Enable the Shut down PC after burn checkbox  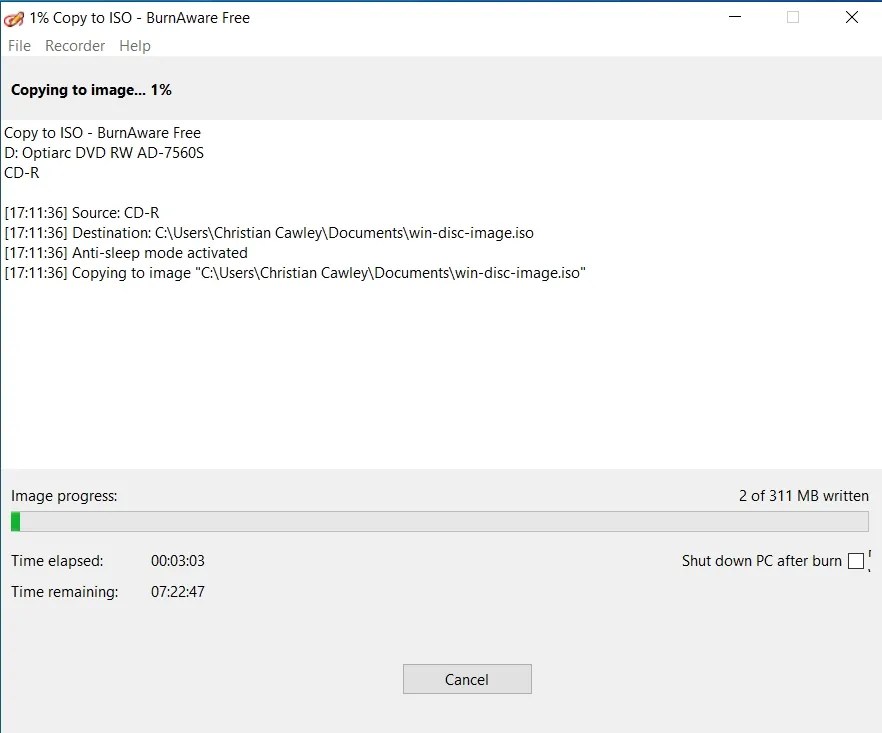point(855,561)
